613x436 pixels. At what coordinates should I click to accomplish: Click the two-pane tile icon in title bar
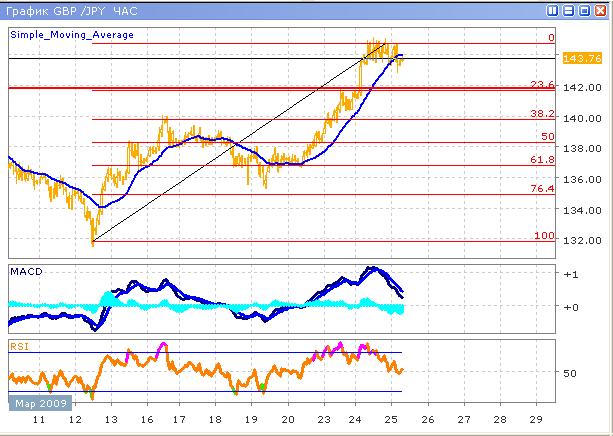[x=553, y=10]
